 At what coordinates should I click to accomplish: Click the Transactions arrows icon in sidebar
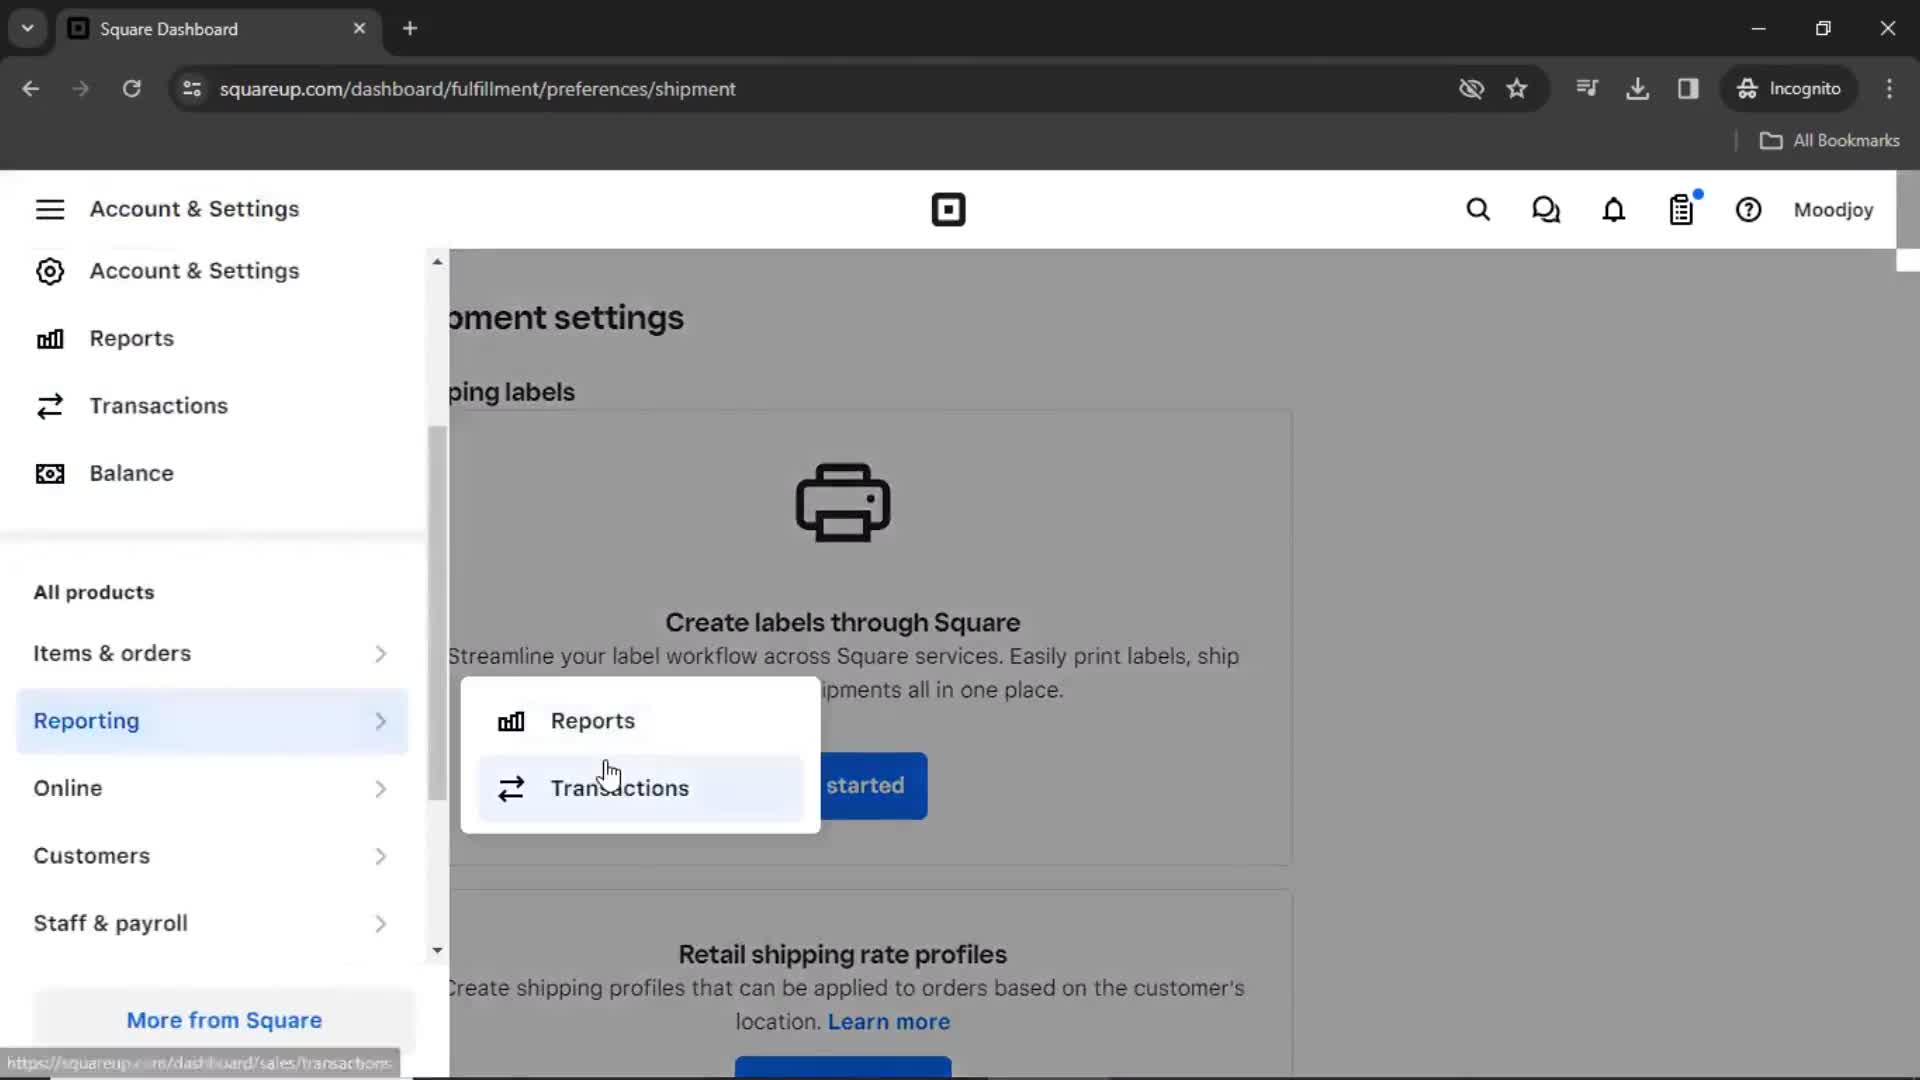point(49,406)
